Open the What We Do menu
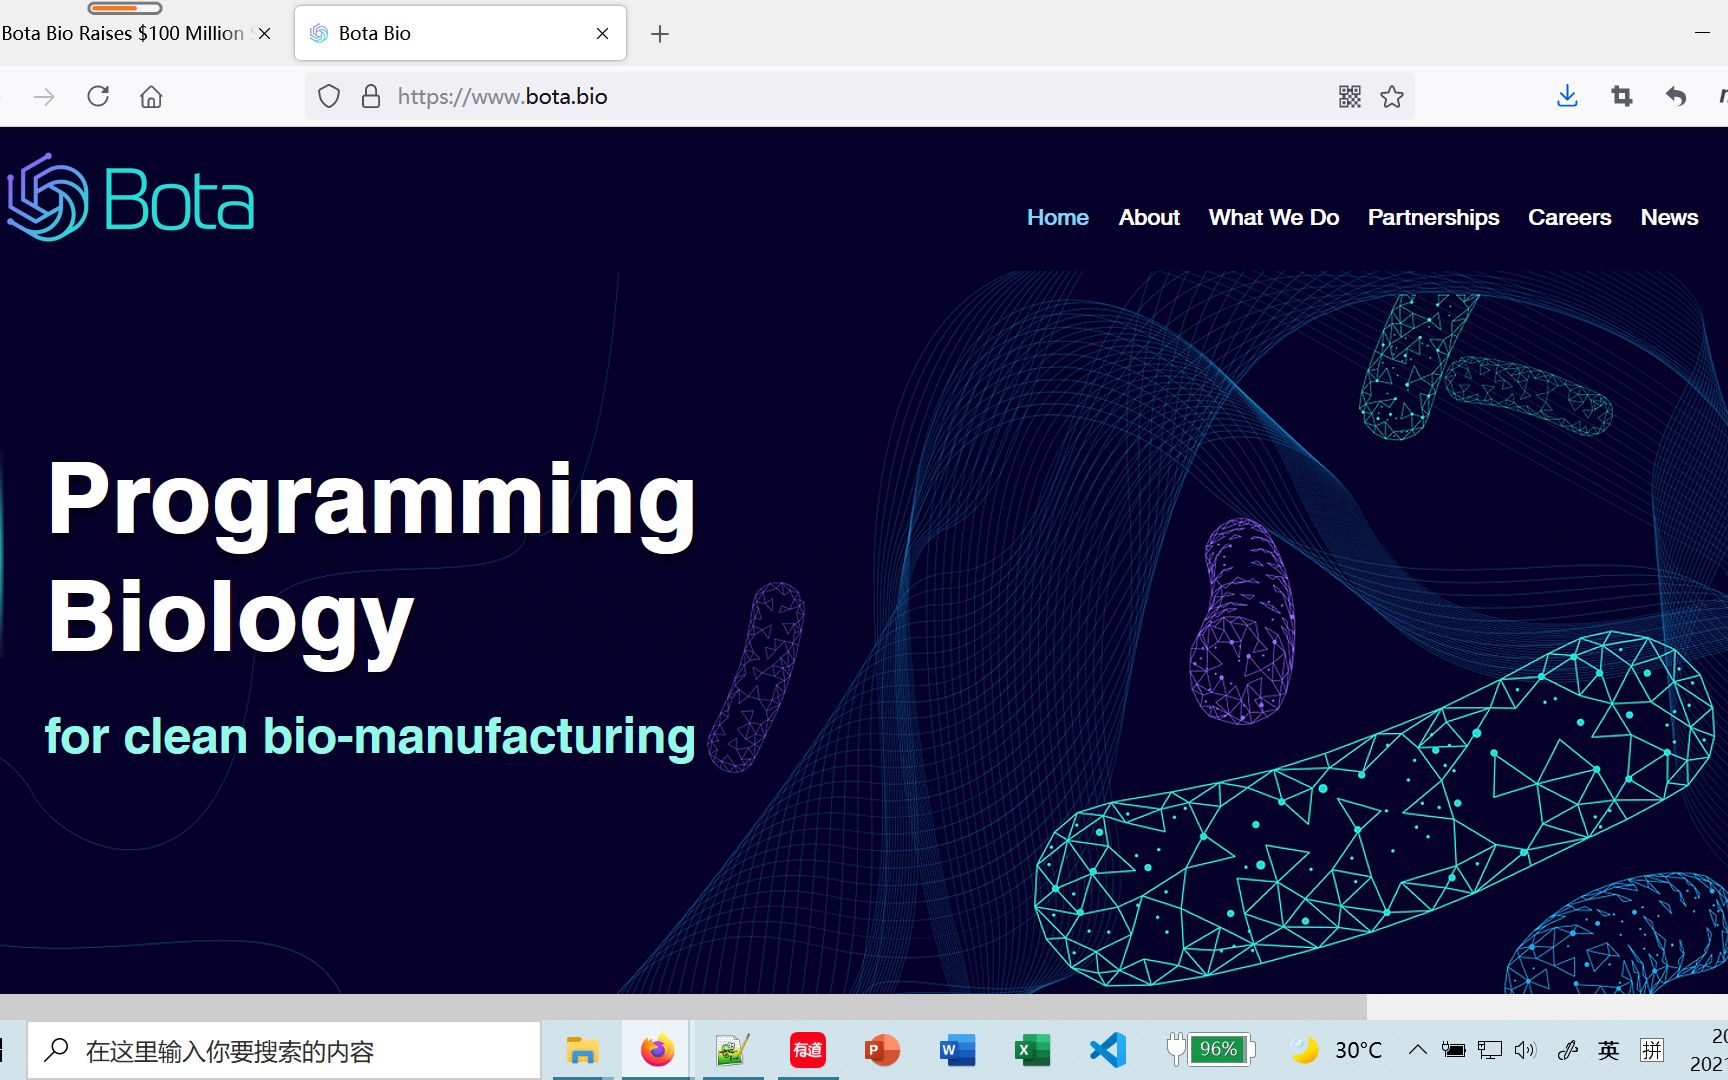This screenshot has height=1080, width=1728. 1274,217
